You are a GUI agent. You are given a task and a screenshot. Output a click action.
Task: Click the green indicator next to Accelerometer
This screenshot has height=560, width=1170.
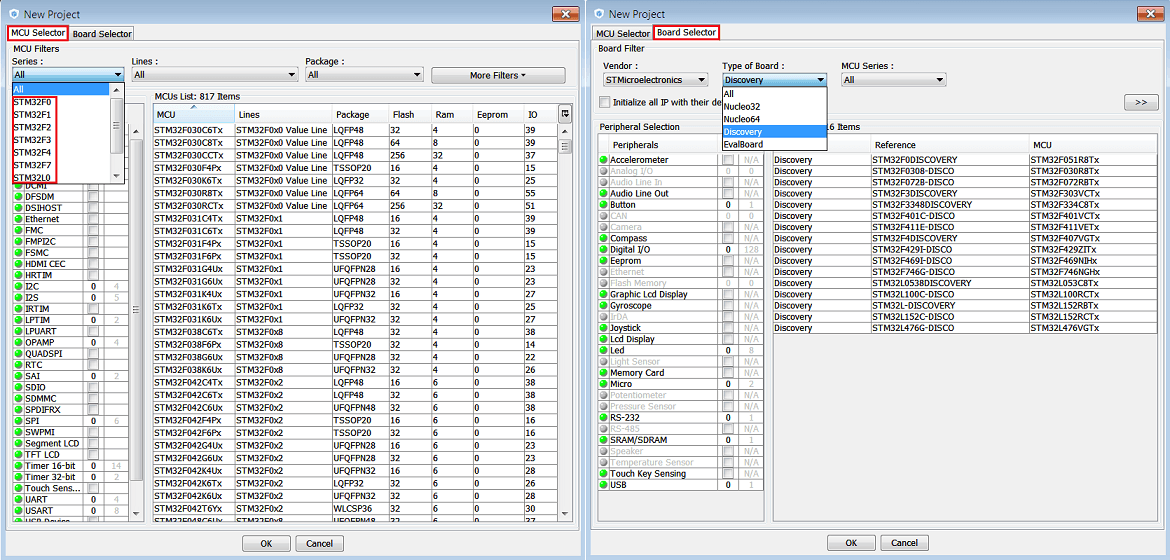604,160
